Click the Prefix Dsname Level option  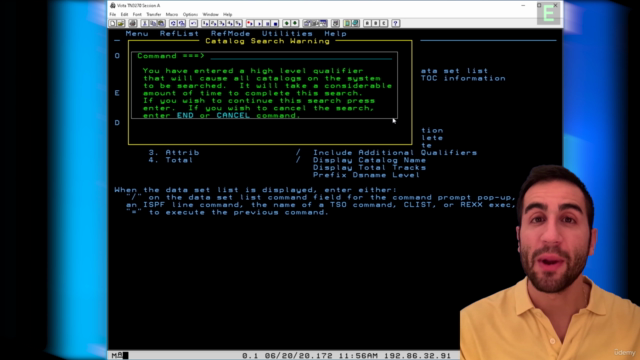point(366,175)
